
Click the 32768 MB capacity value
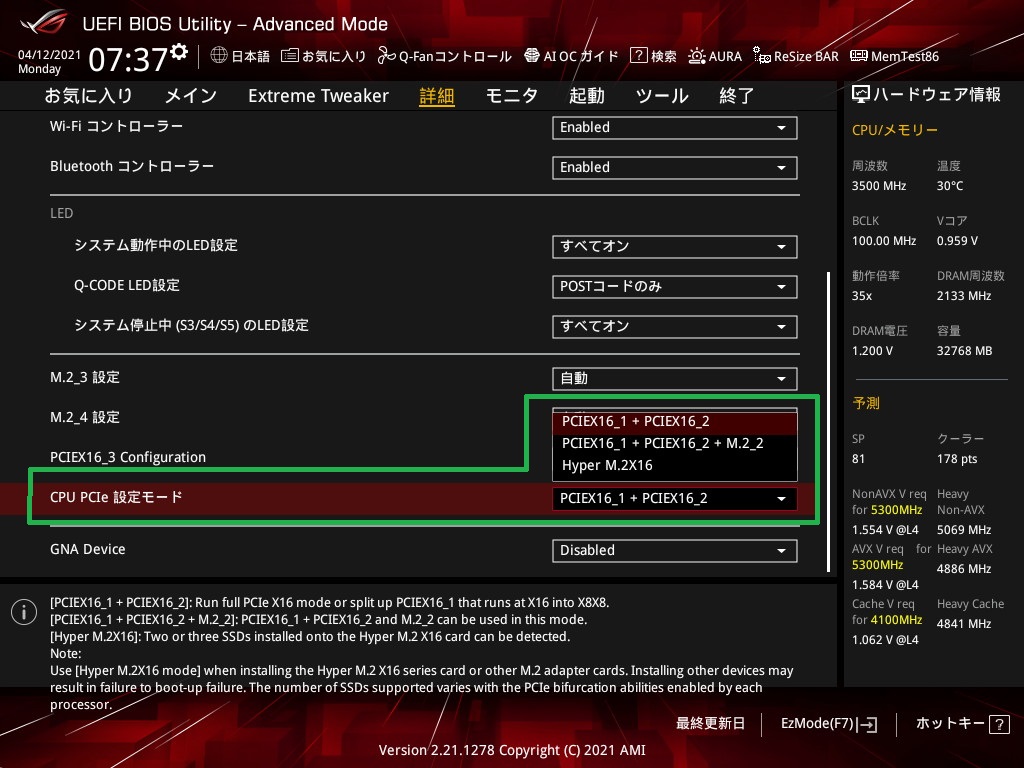tap(965, 351)
